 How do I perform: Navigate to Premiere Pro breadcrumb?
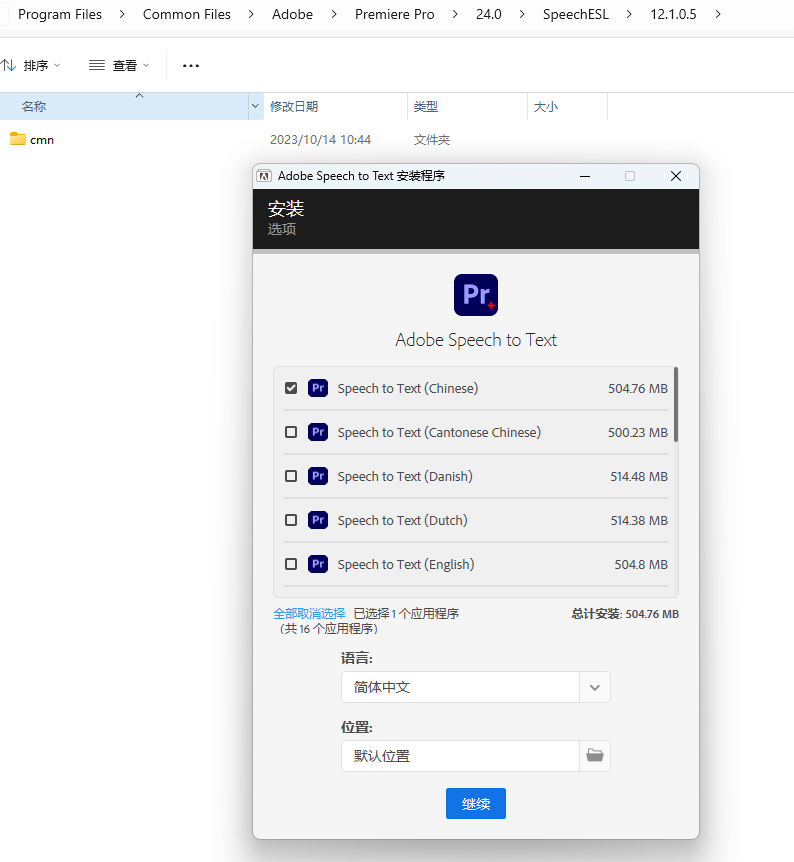395,14
